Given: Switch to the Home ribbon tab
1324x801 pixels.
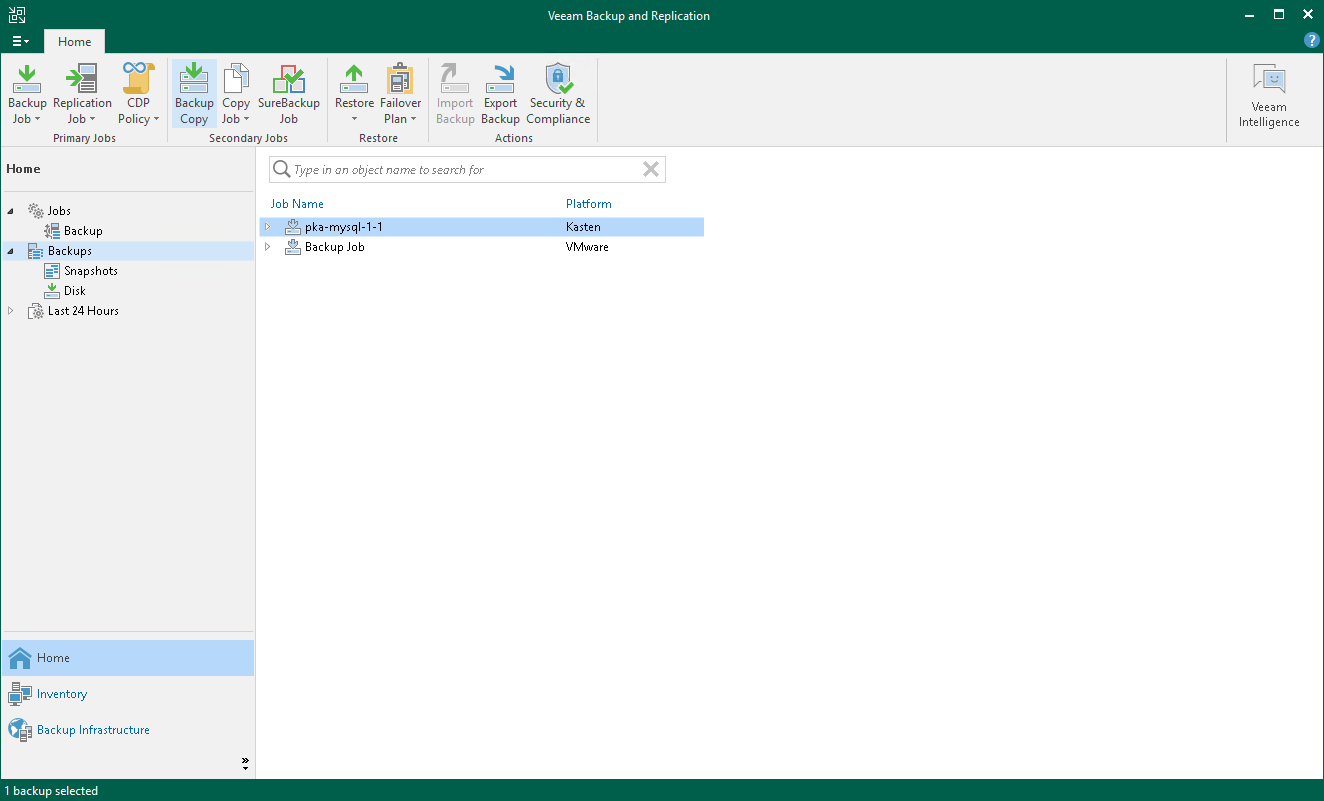Looking at the screenshot, I should (74, 41).
